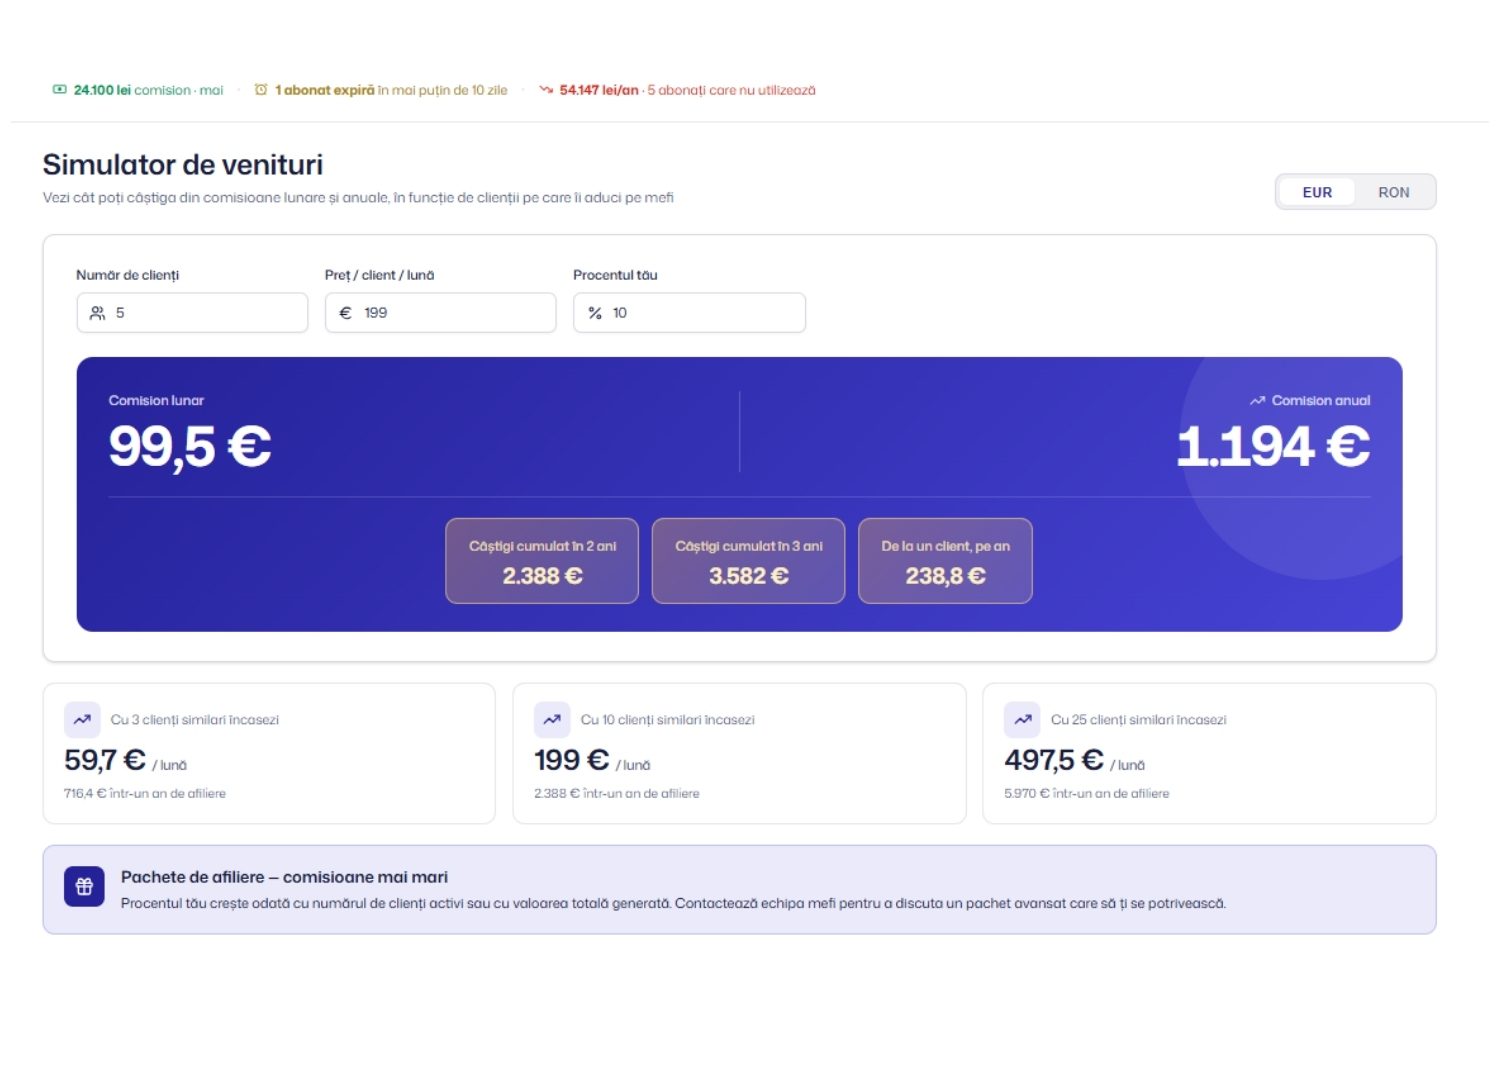Open the 1 abonat expiră alert
This screenshot has height=1080, width=1500.
click(381, 90)
